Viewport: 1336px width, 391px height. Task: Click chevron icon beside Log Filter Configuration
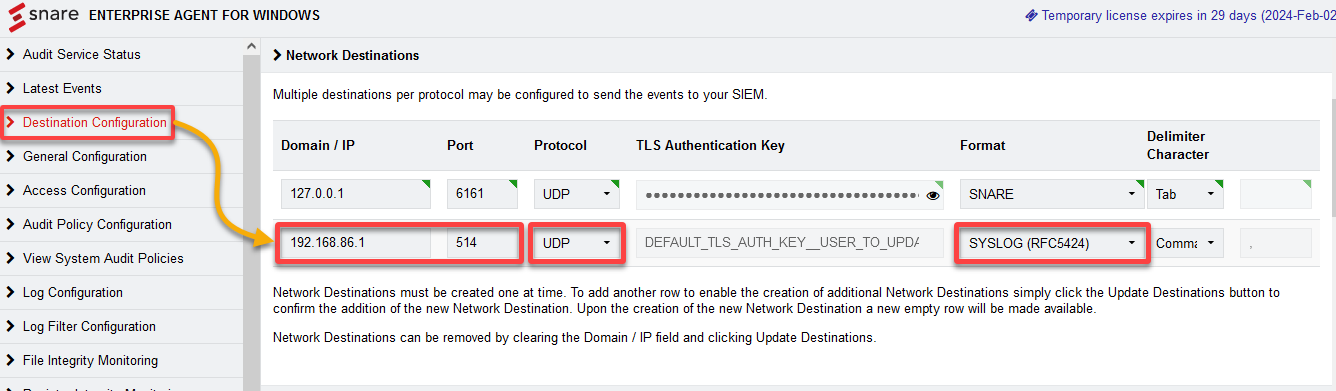pyautogui.click(x=11, y=326)
